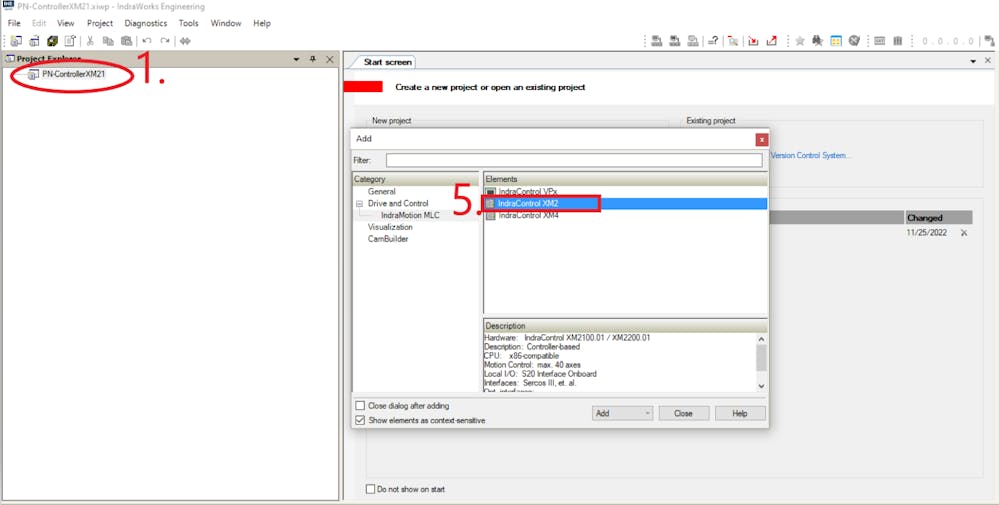Click the binoculars find icon
The image size is (999, 505).
click(818, 41)
